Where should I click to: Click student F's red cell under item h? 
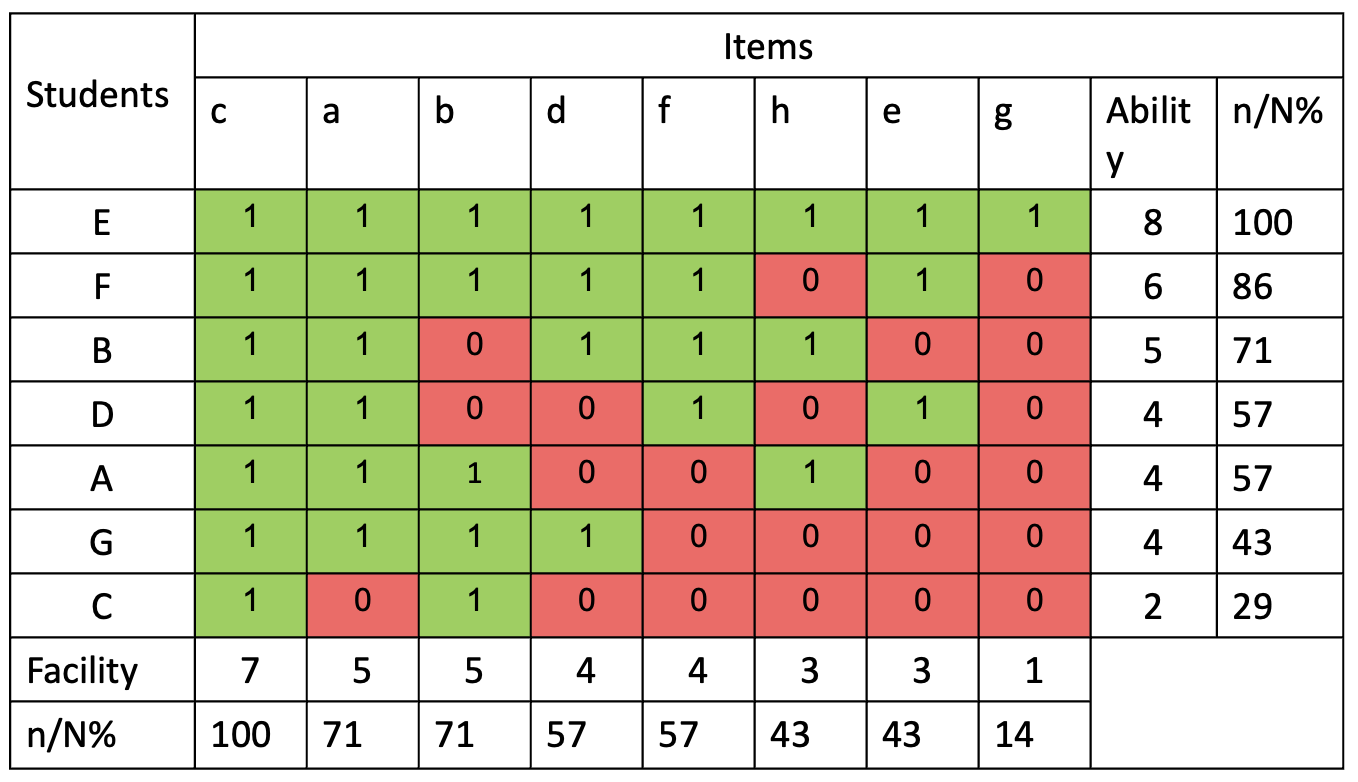pyautogui.click(x=810, y=286)
